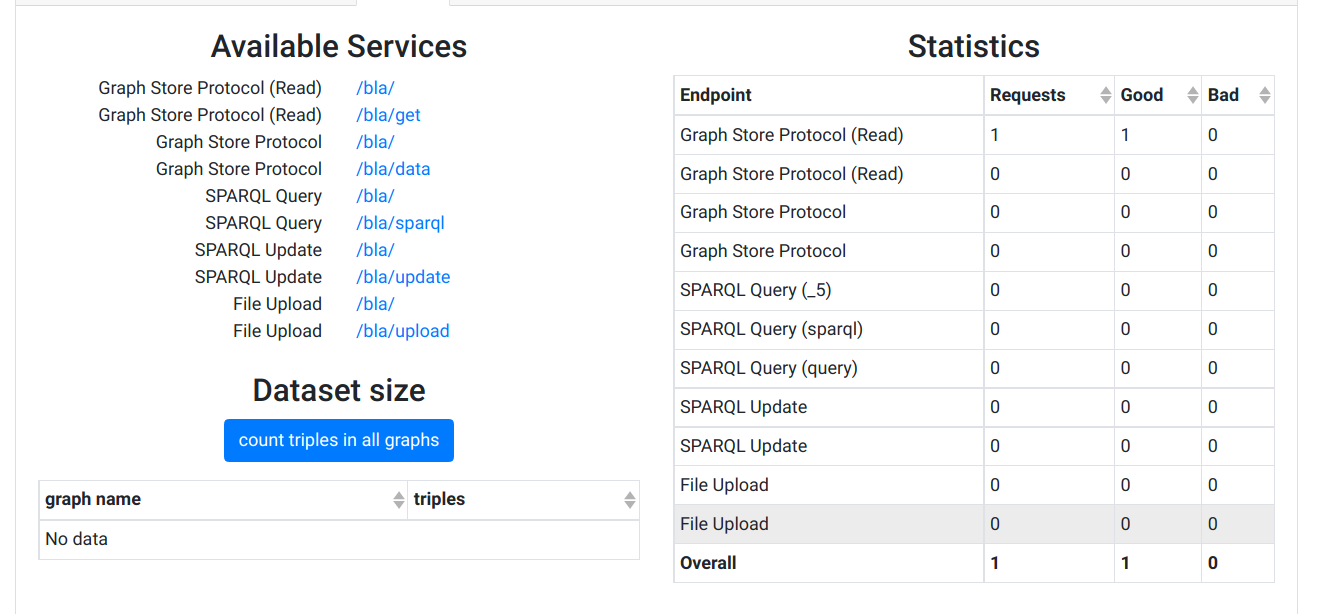Select Graph Store Protocol (Read) row with 1 request

791,135
